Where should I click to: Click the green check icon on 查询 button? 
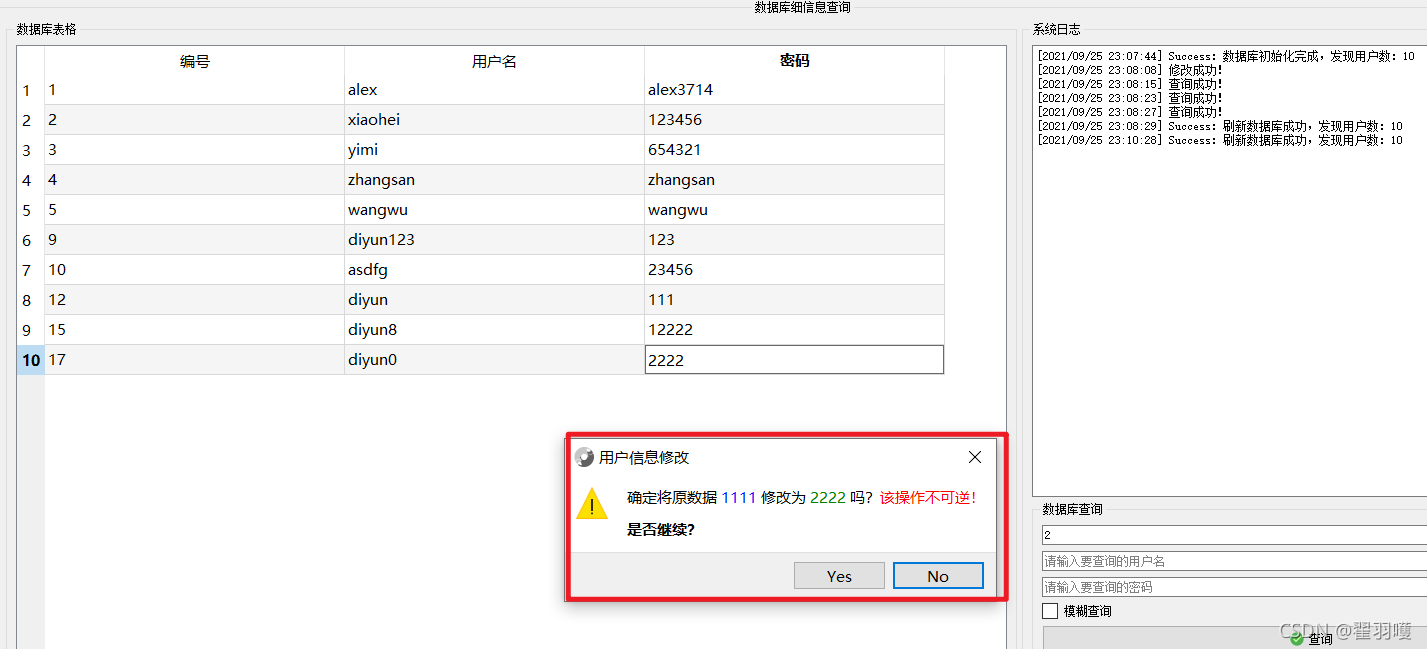pos(1297,638)
